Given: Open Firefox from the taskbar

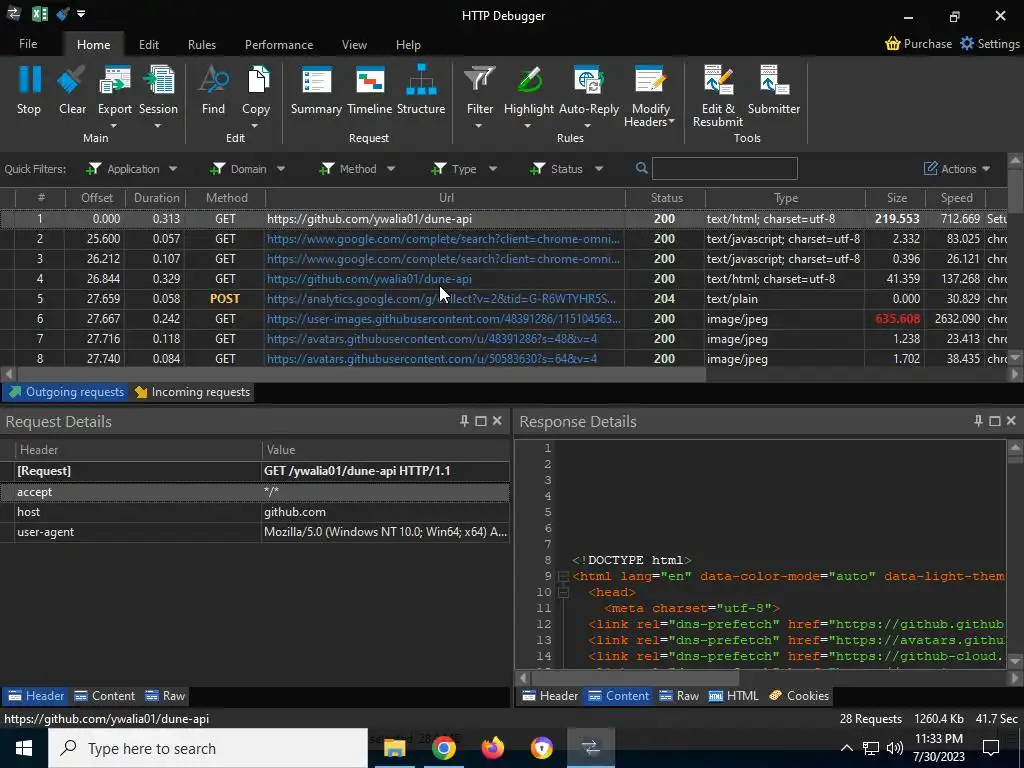Looking at the screenshot, I should click(493, 748).
